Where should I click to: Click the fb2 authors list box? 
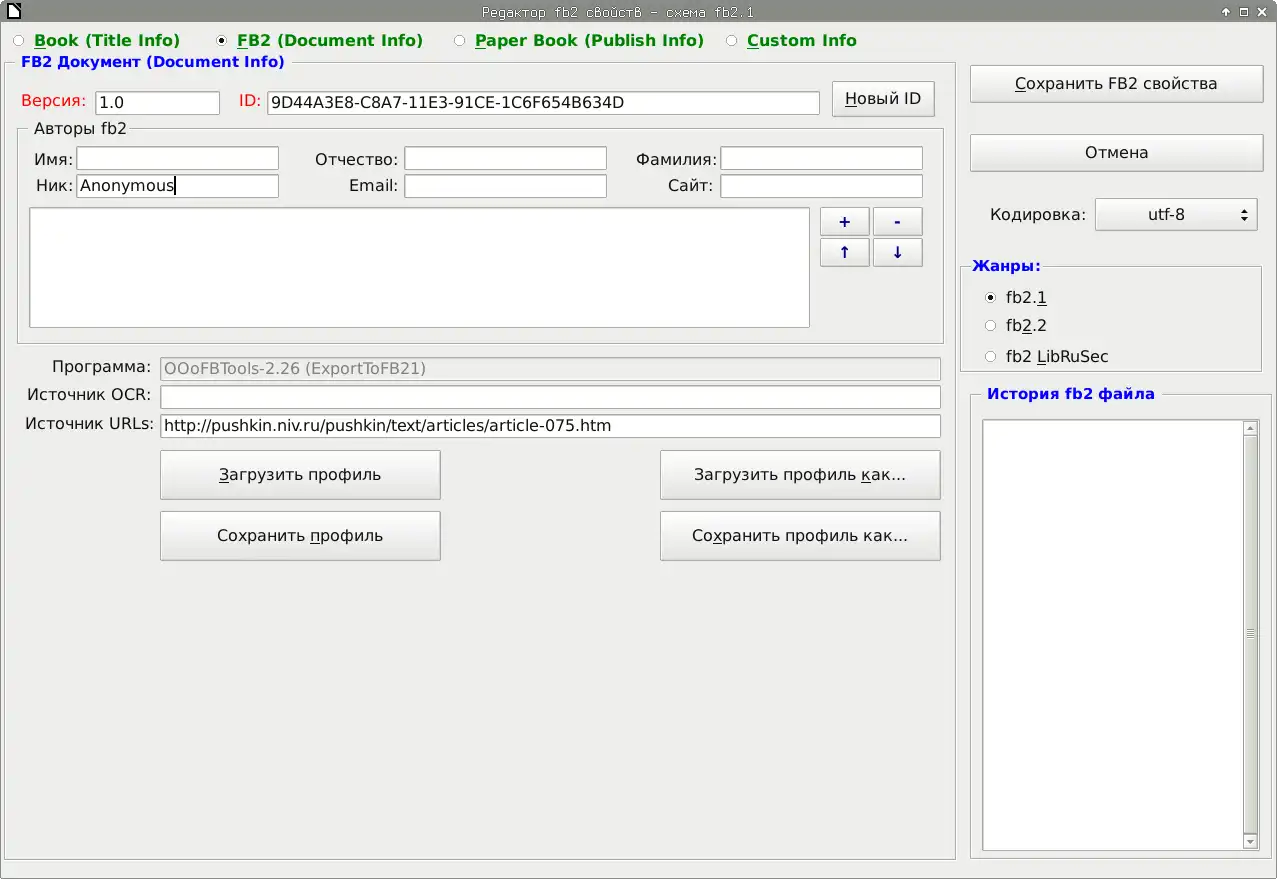[419, 267]
